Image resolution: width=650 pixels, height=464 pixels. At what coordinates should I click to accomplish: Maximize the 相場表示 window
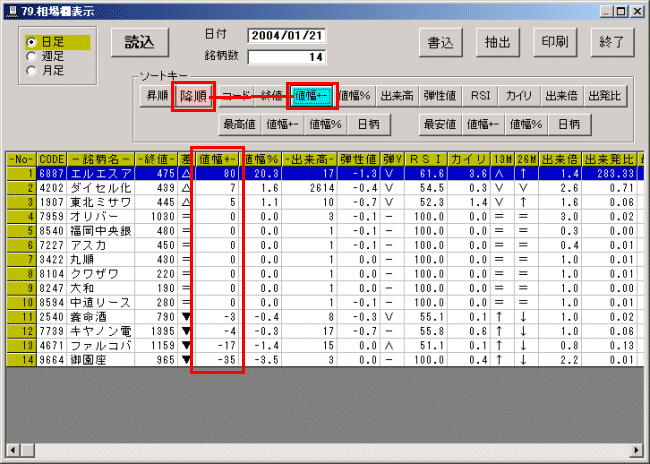[621, 12]
